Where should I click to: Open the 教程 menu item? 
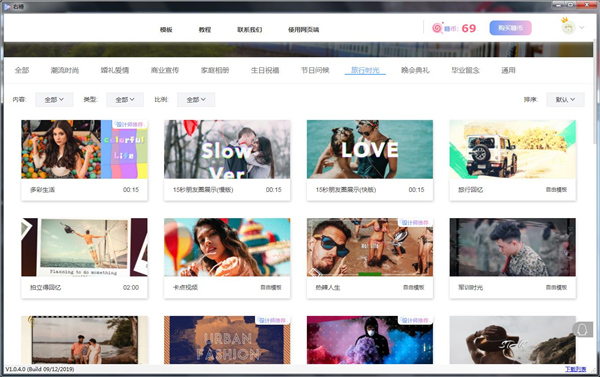coord(205,29)
